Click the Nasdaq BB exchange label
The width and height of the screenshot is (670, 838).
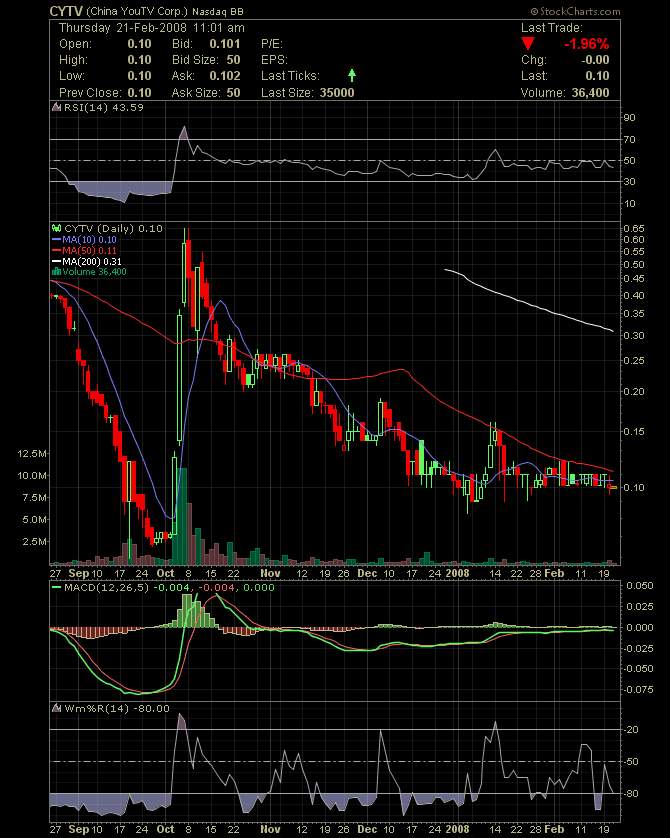[217, 11]
